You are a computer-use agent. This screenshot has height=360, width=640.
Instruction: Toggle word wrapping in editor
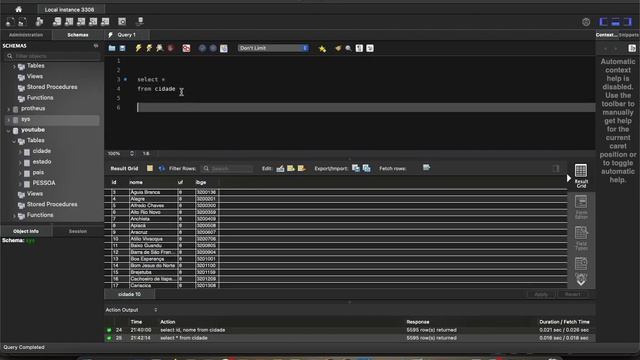pyautogui.click(x=370, y=48)
